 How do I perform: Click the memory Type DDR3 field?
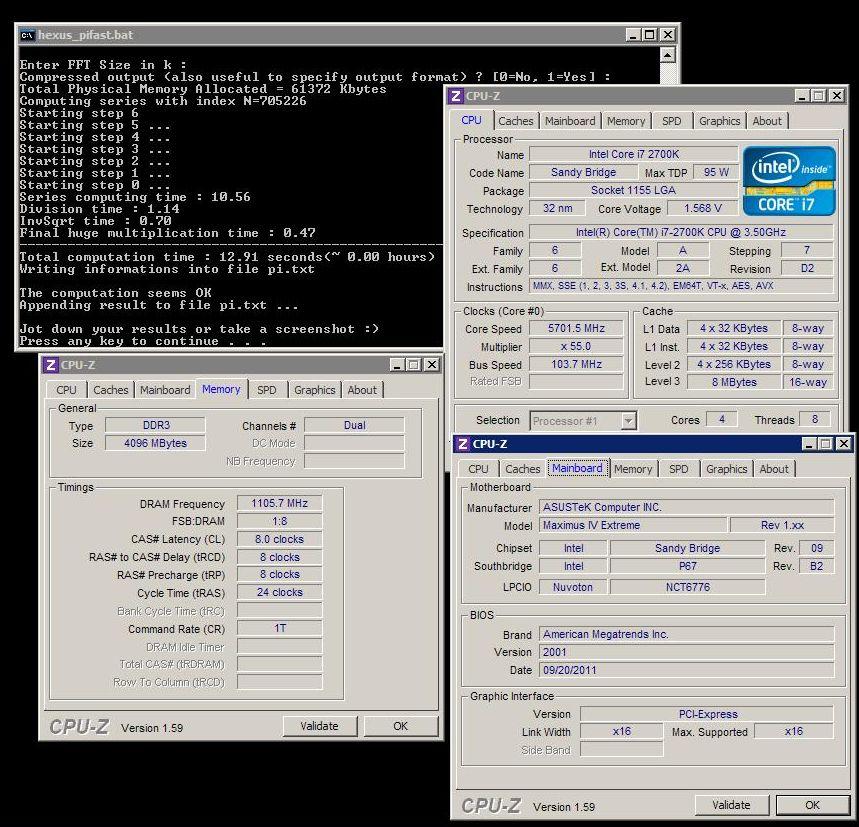pos(156,426)
